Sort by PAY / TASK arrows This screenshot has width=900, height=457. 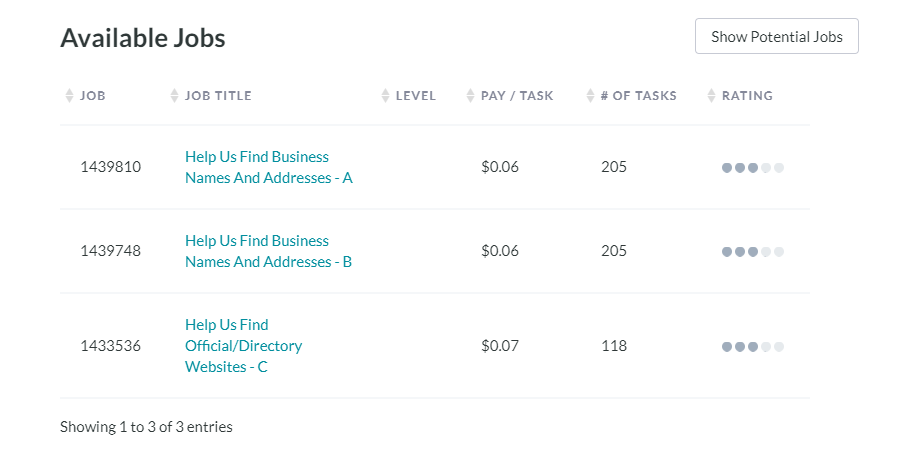471,96
